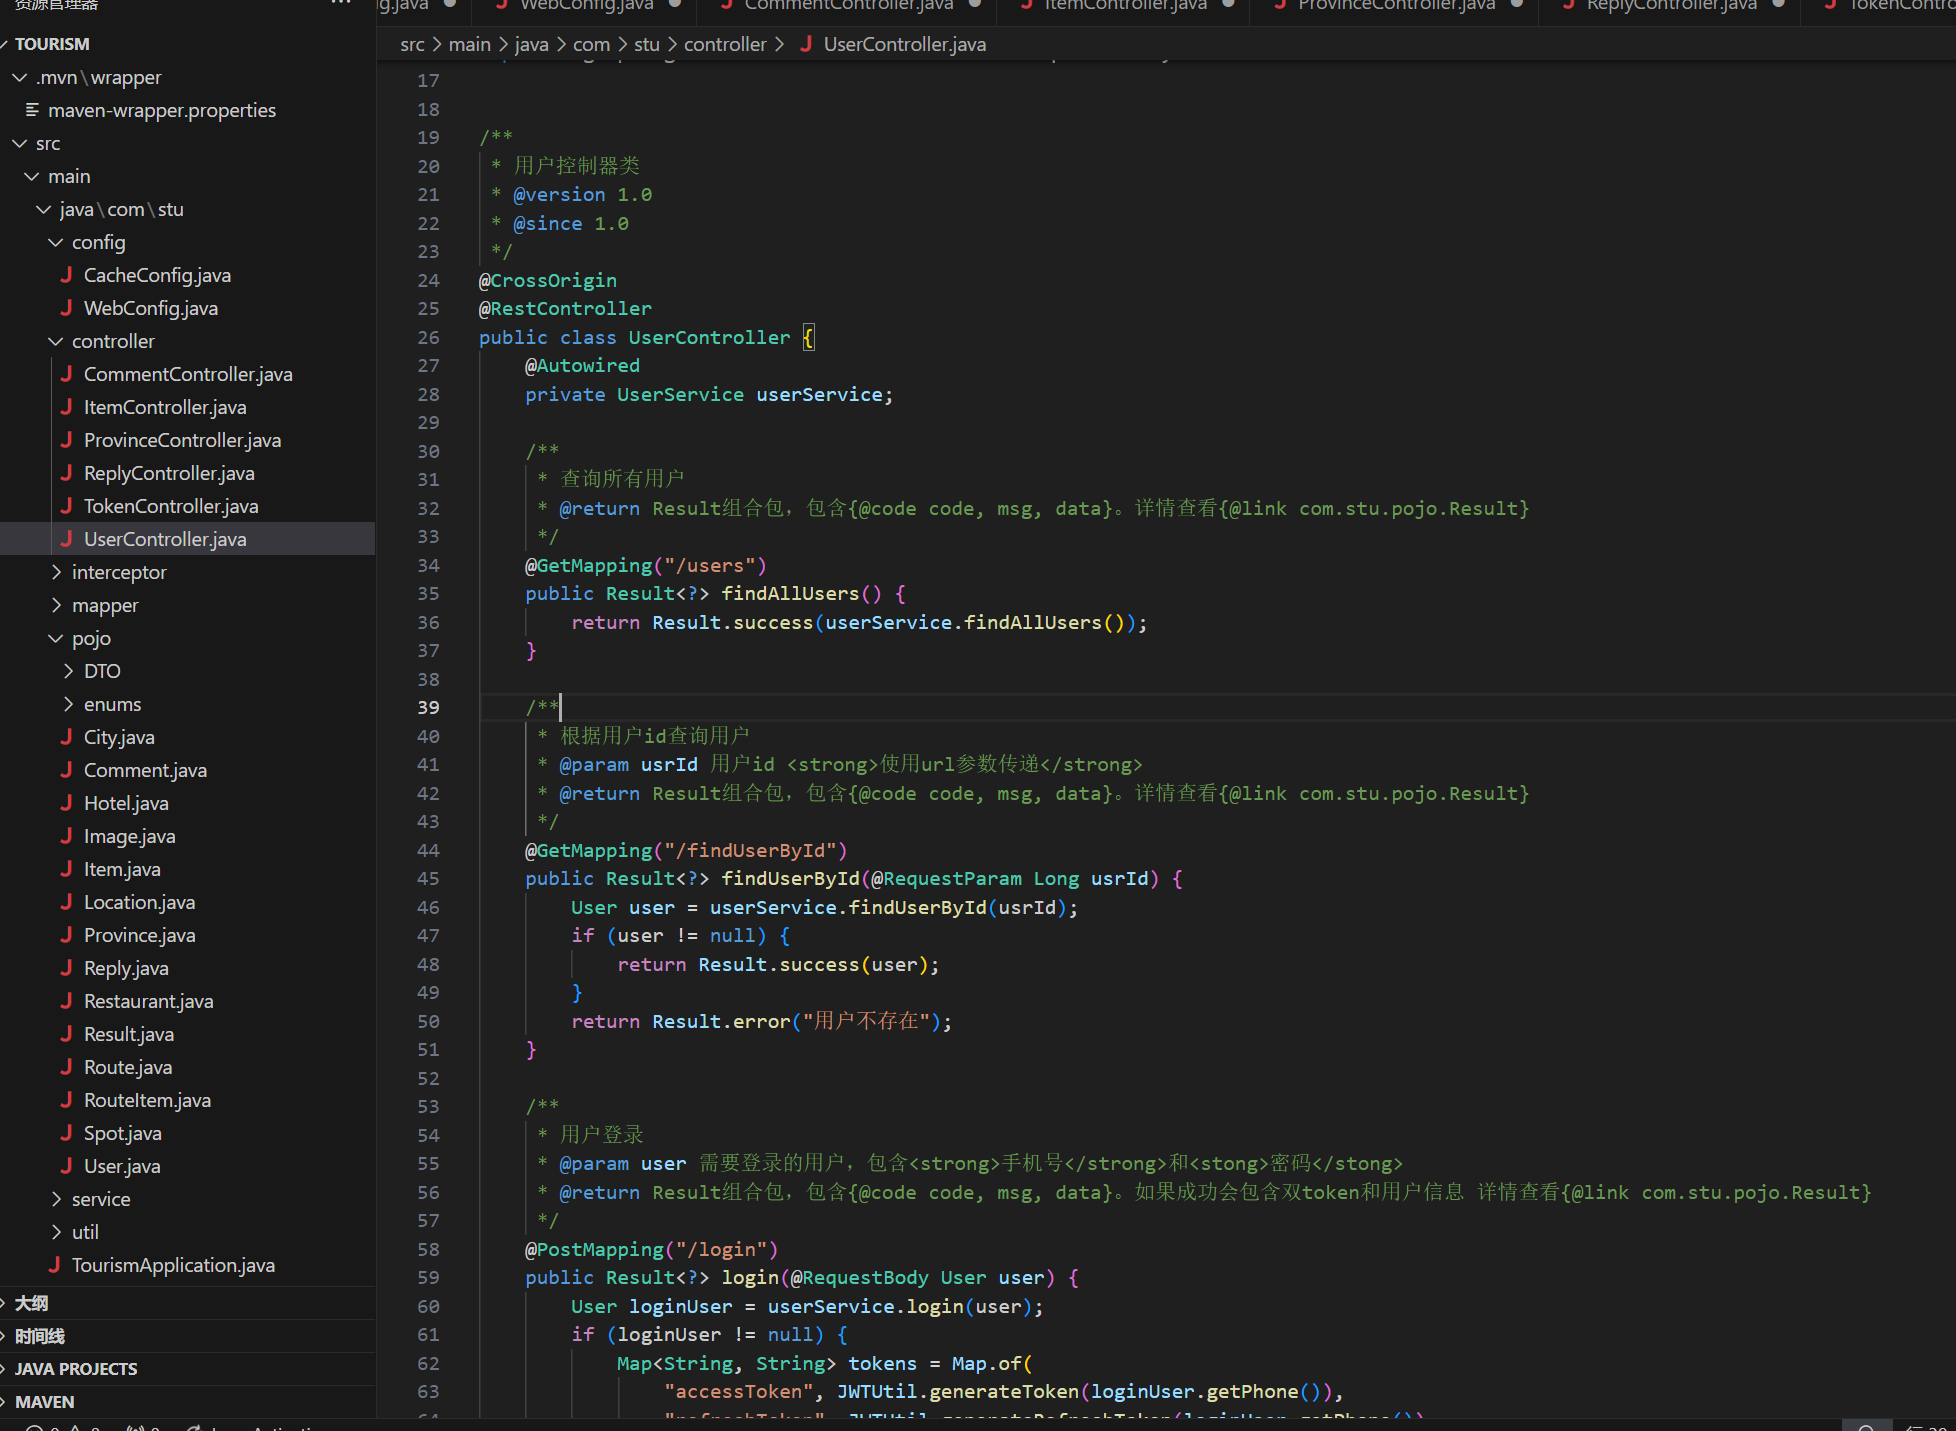Open ProvinceController.java from the explorer

pyautogui.click(x=182, y=440)
